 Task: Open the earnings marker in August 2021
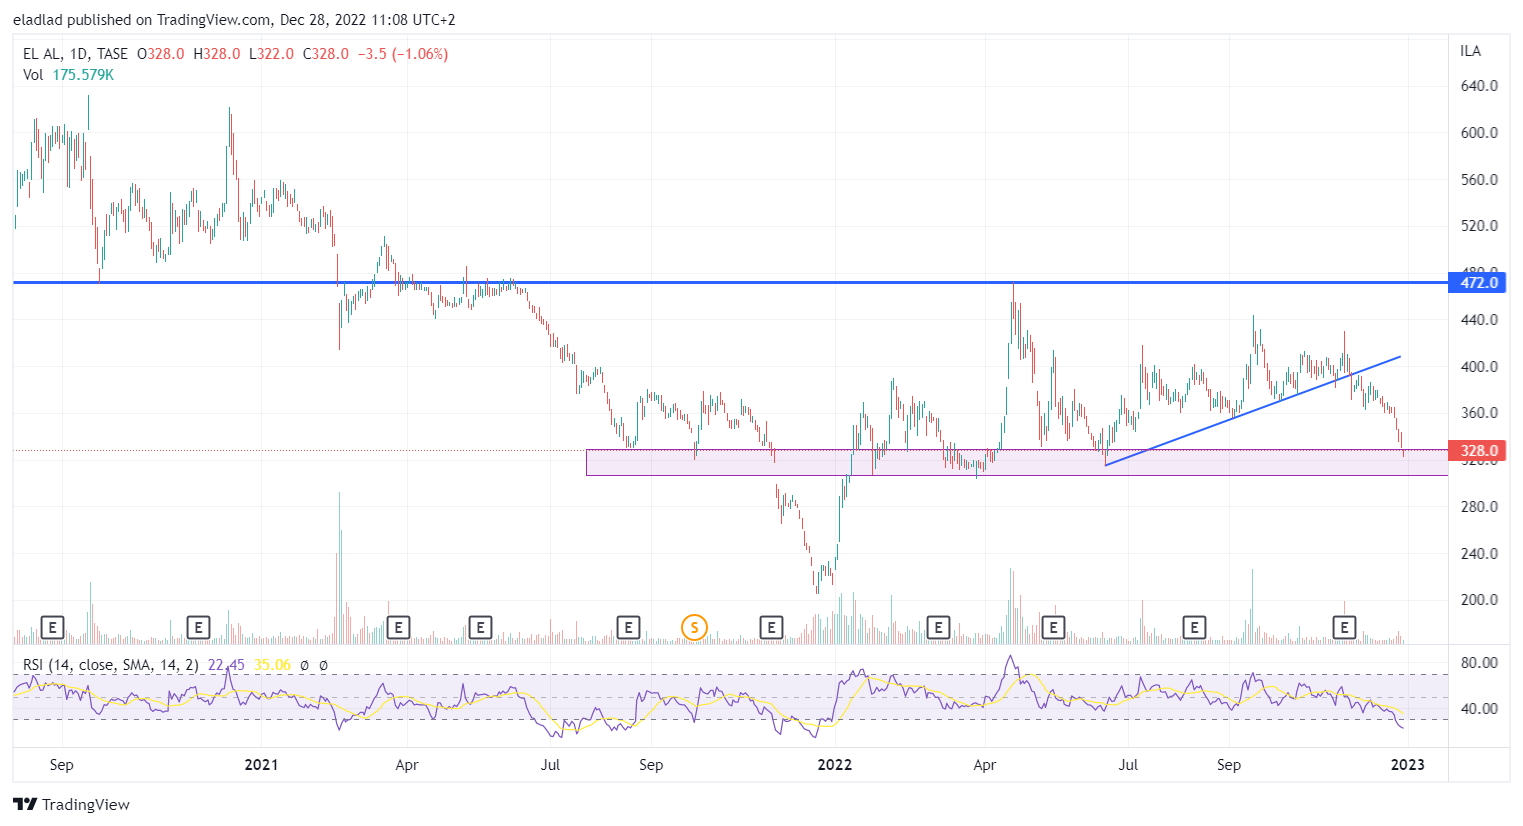pyautogui.click(x=628, y=627)
